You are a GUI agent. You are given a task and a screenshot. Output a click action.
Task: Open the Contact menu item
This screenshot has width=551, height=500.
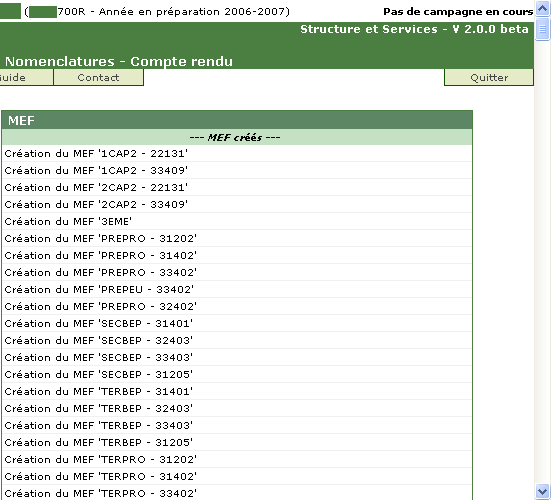(98, 77)
